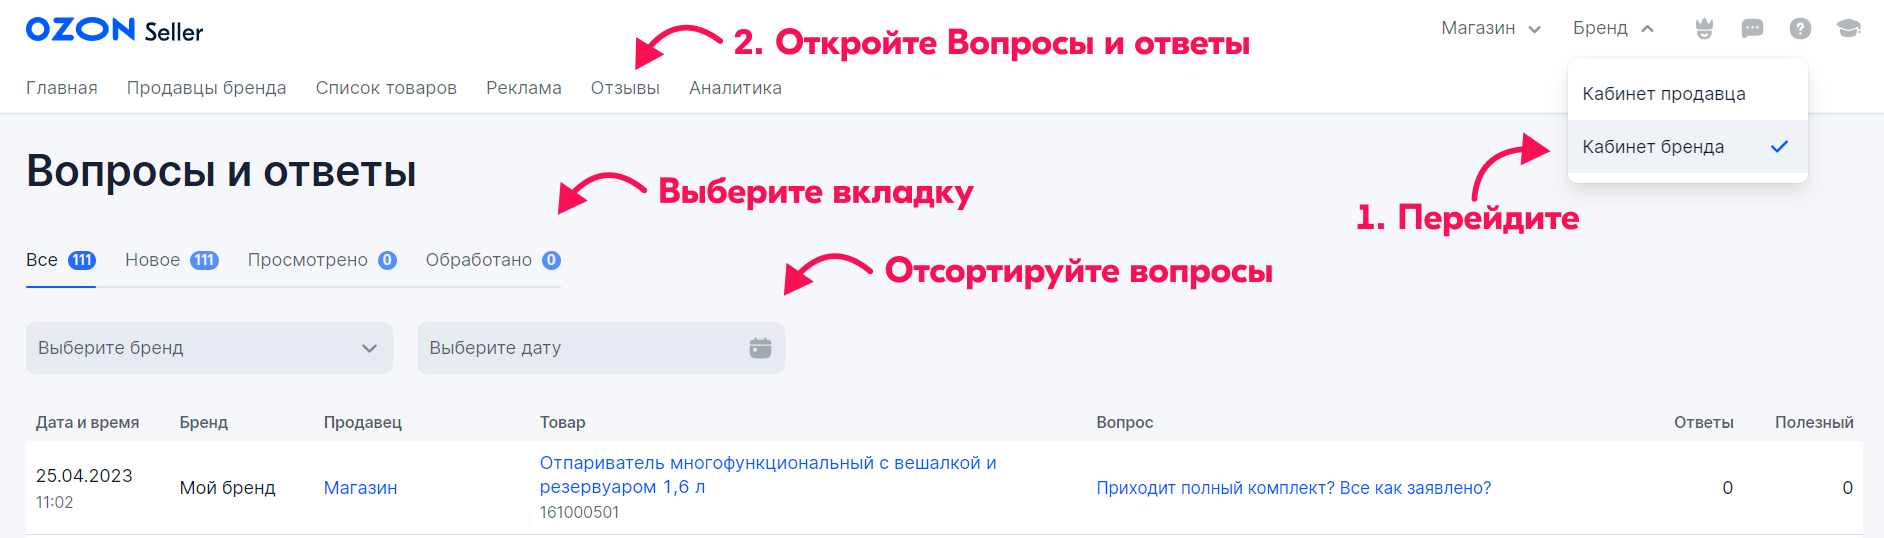Image resolution: width=1884 pixels, height=538 pixels.
Task: Select Кабинет продавца from menu
Action: (x=1664, y=94)
